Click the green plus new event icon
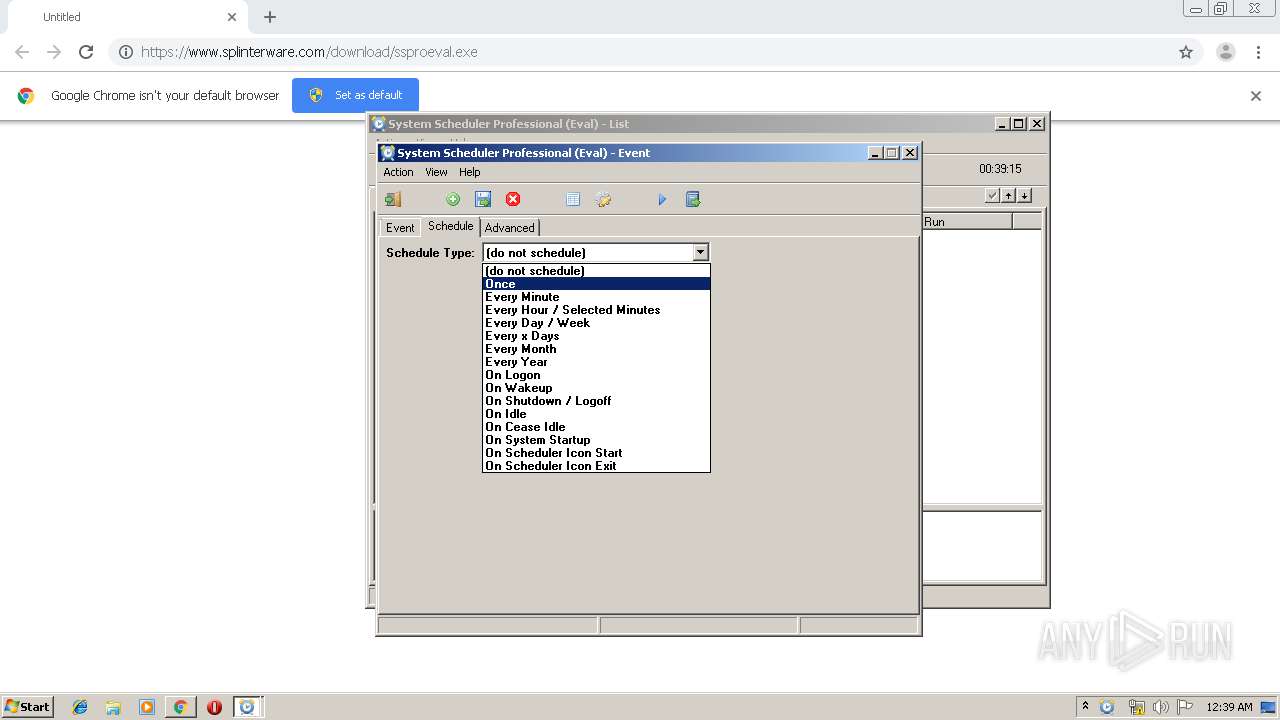This screenshot has height=720, width=1280. (x=453, y=199)
